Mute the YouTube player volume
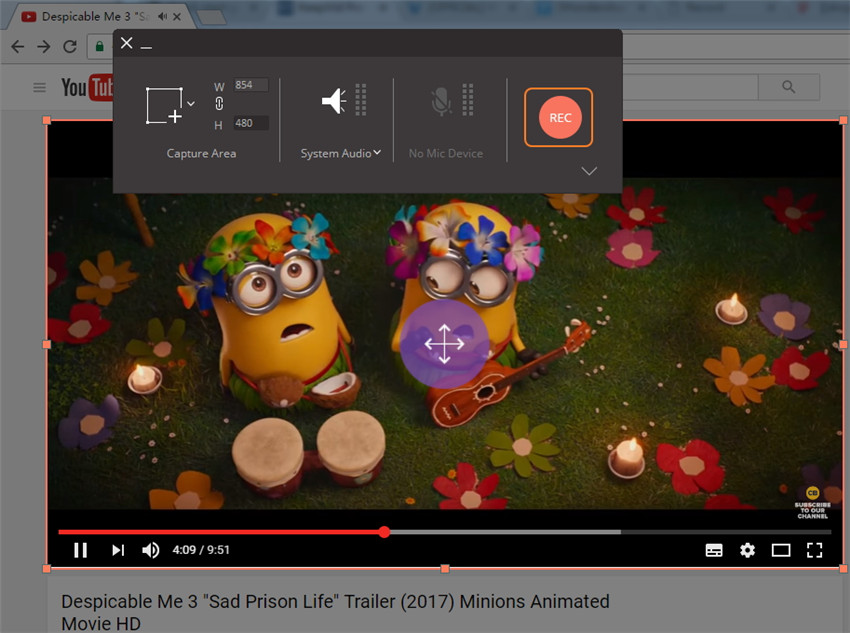The image size is (850, 633). (x=151, y=550)
